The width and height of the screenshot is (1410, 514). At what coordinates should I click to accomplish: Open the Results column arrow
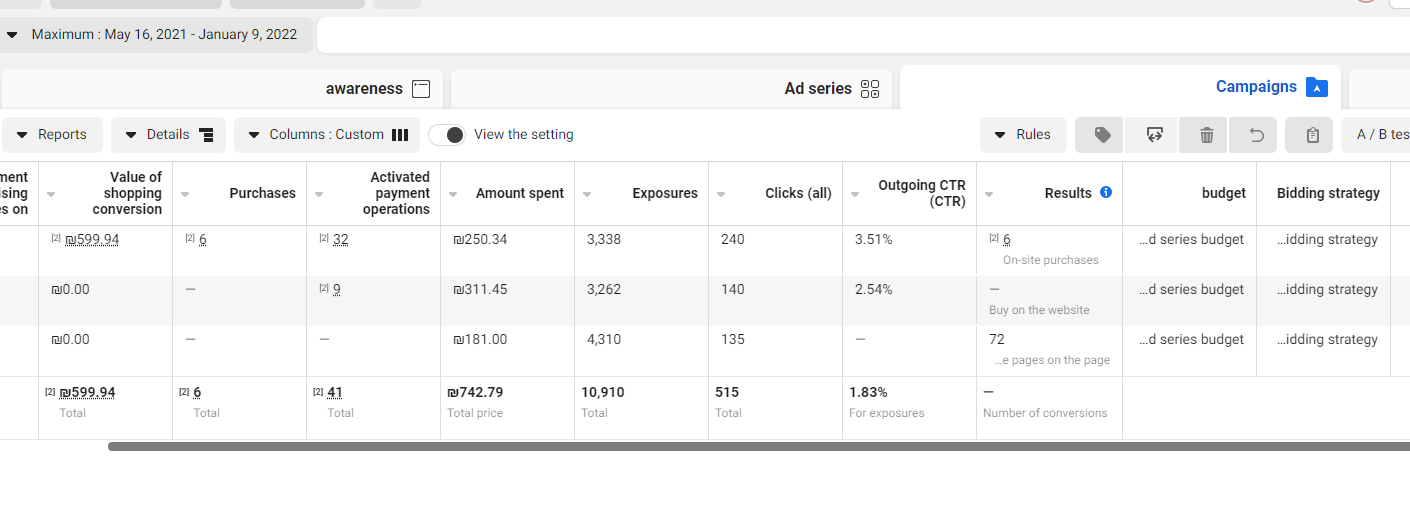click(990, 194)
